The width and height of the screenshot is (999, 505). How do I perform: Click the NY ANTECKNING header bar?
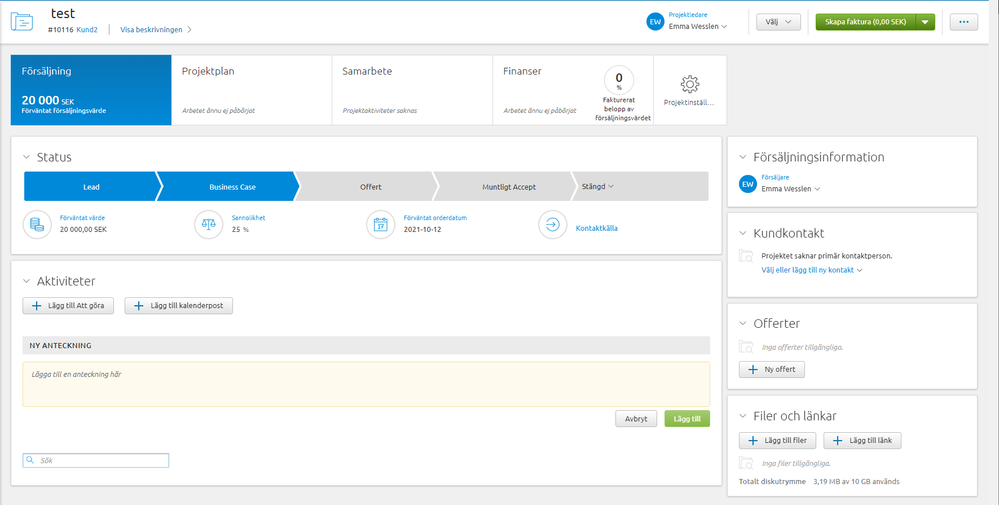366,345
